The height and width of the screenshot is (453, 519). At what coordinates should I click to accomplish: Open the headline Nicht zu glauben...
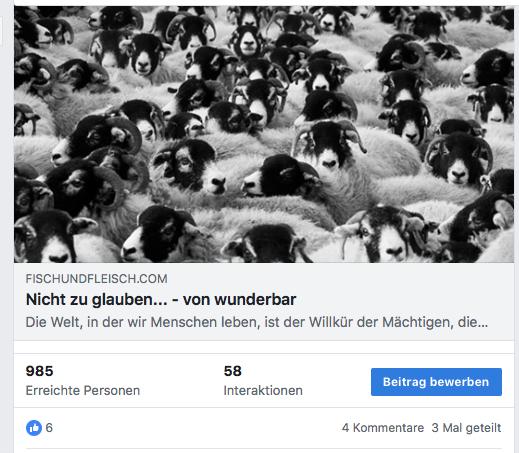pyautogui.click(x=161, y=299)
